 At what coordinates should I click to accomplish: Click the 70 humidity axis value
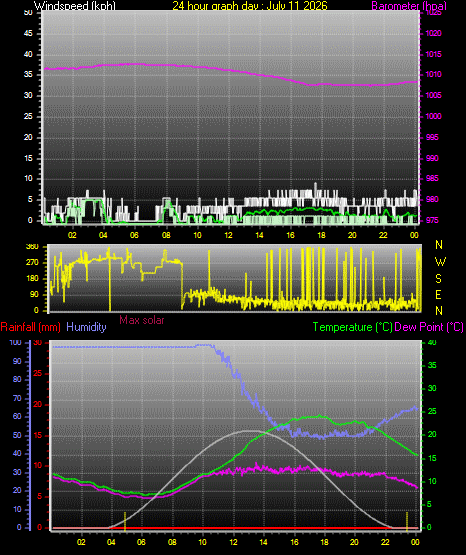point(17,398)
